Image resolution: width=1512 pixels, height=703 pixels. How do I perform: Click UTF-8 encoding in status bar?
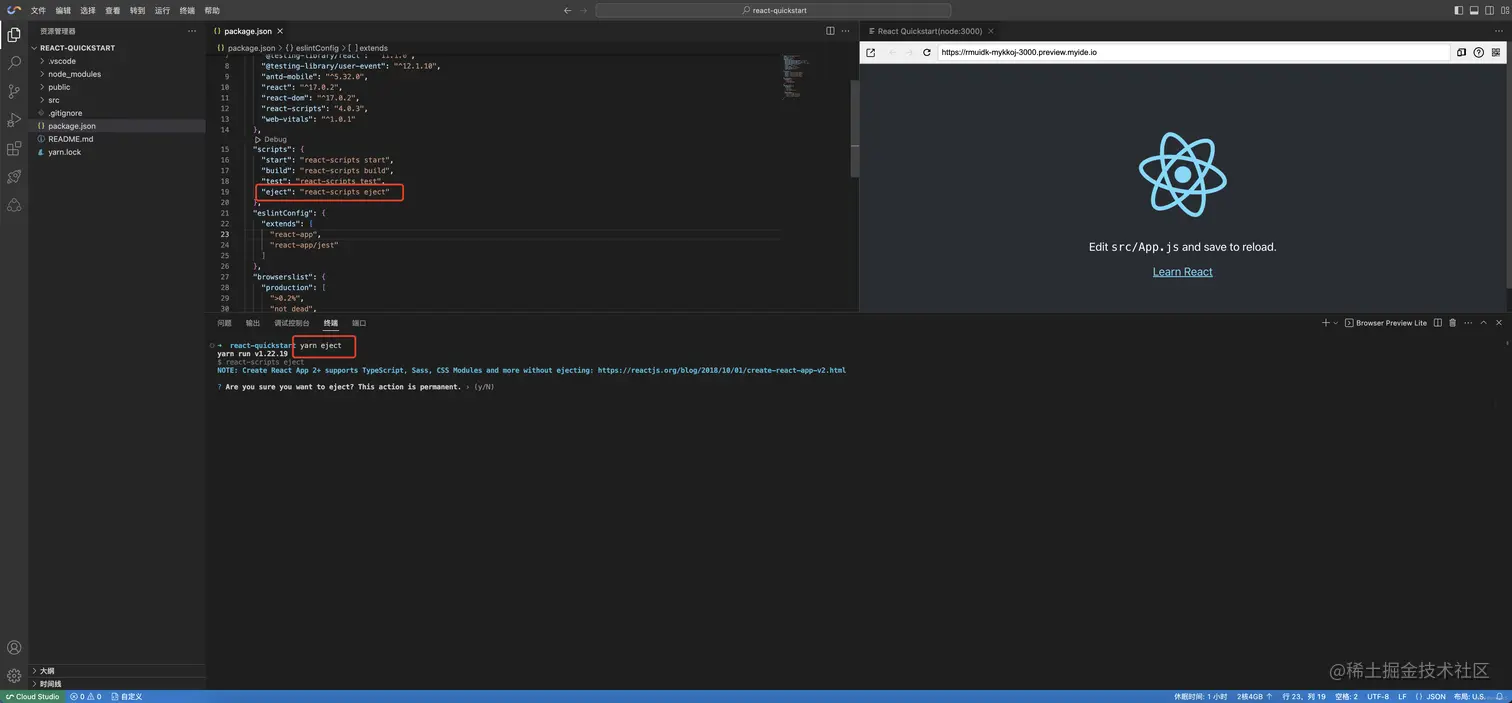pyautogui.click(x=1378, y=696)
